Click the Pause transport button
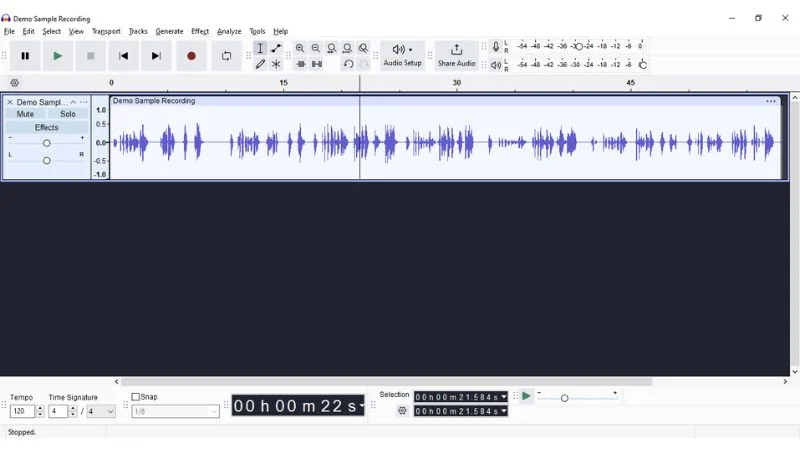Viewport: 800px width, 450px height. [x=25, y=56]
